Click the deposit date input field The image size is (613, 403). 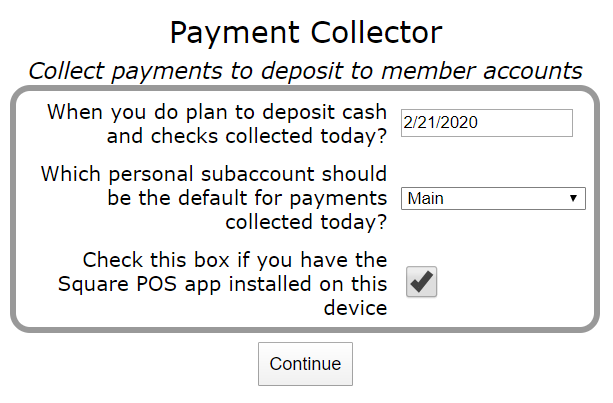tap(486, 123)
